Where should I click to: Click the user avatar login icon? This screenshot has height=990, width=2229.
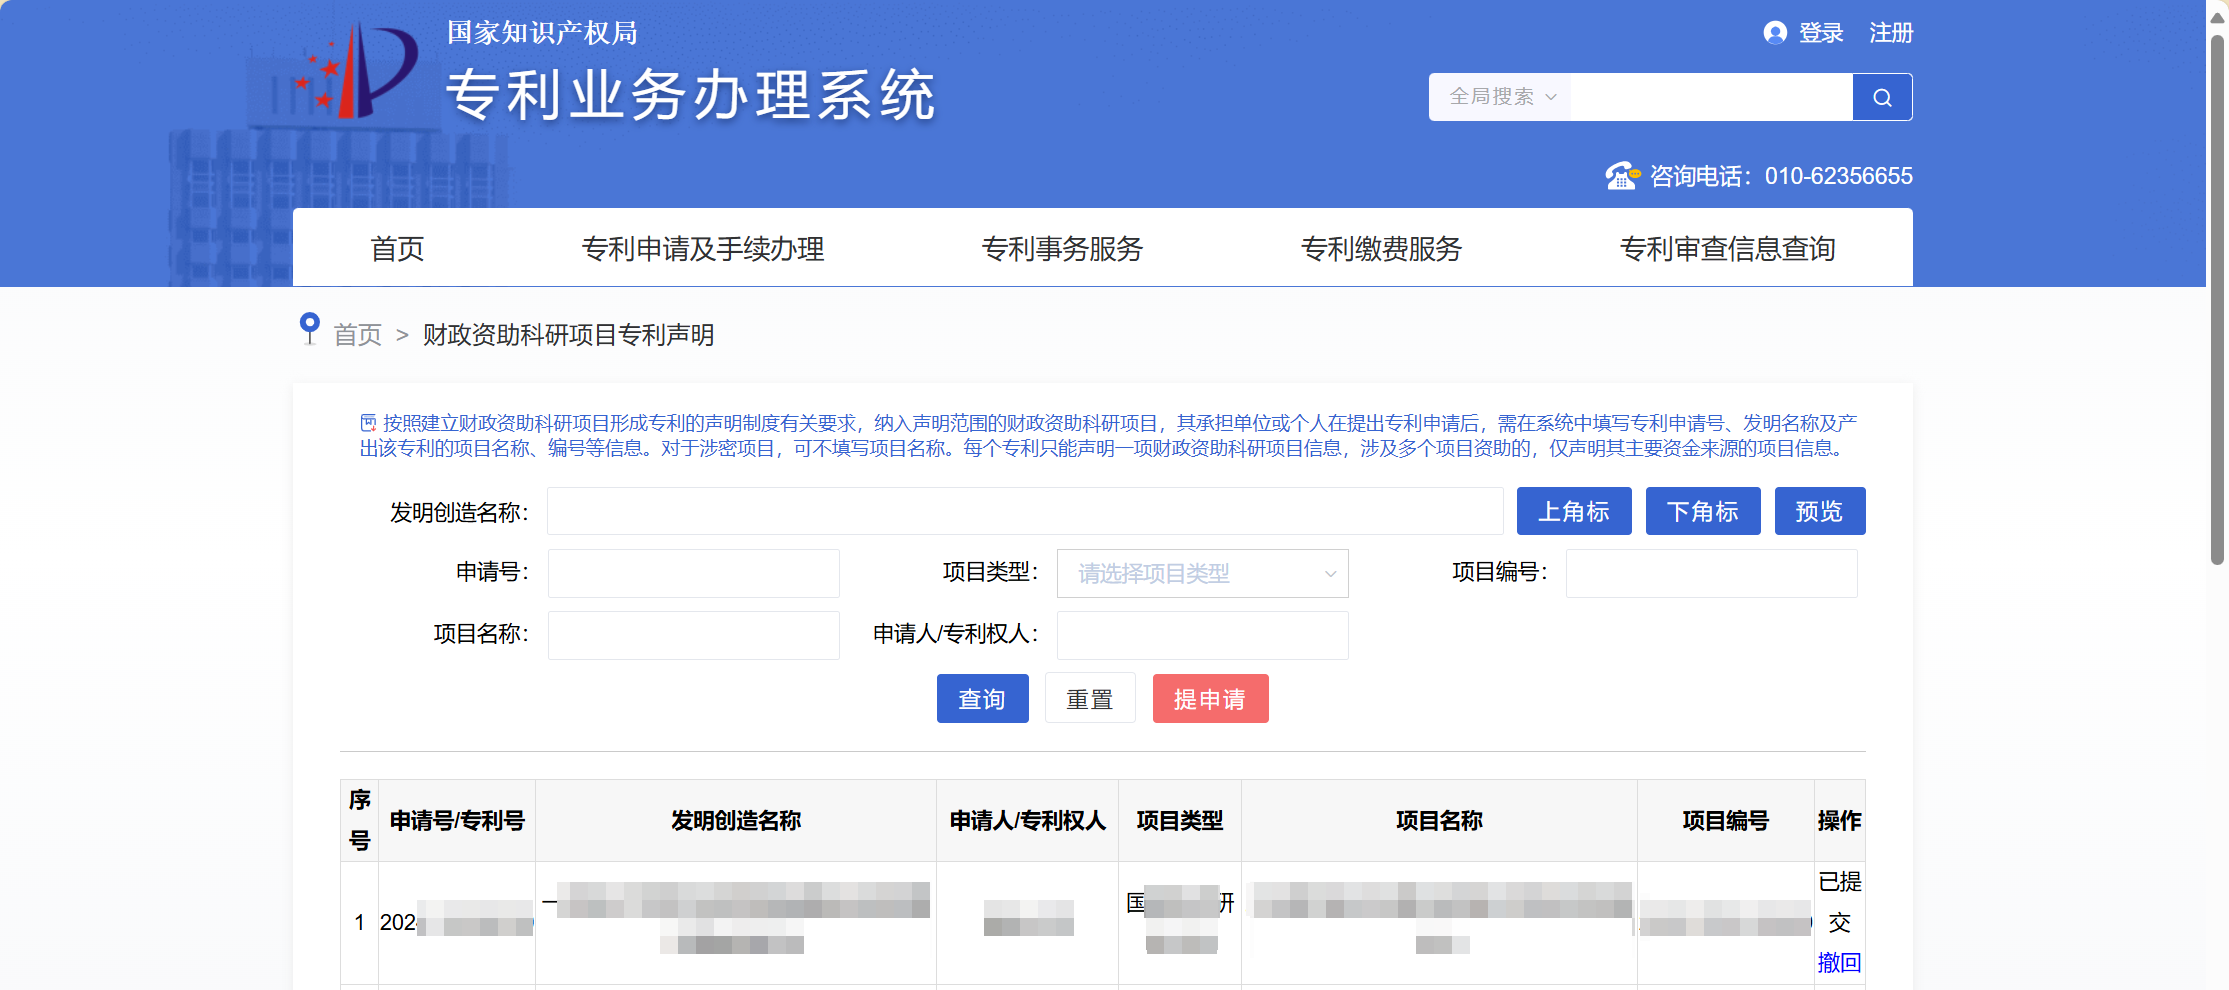(x=1775, y=33)
